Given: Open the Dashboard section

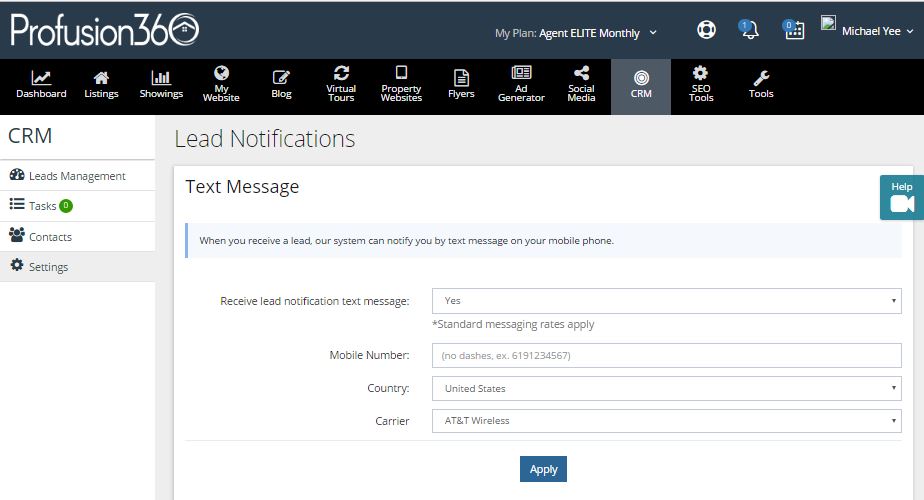Looking at the screenshot, I should (41, 86).
